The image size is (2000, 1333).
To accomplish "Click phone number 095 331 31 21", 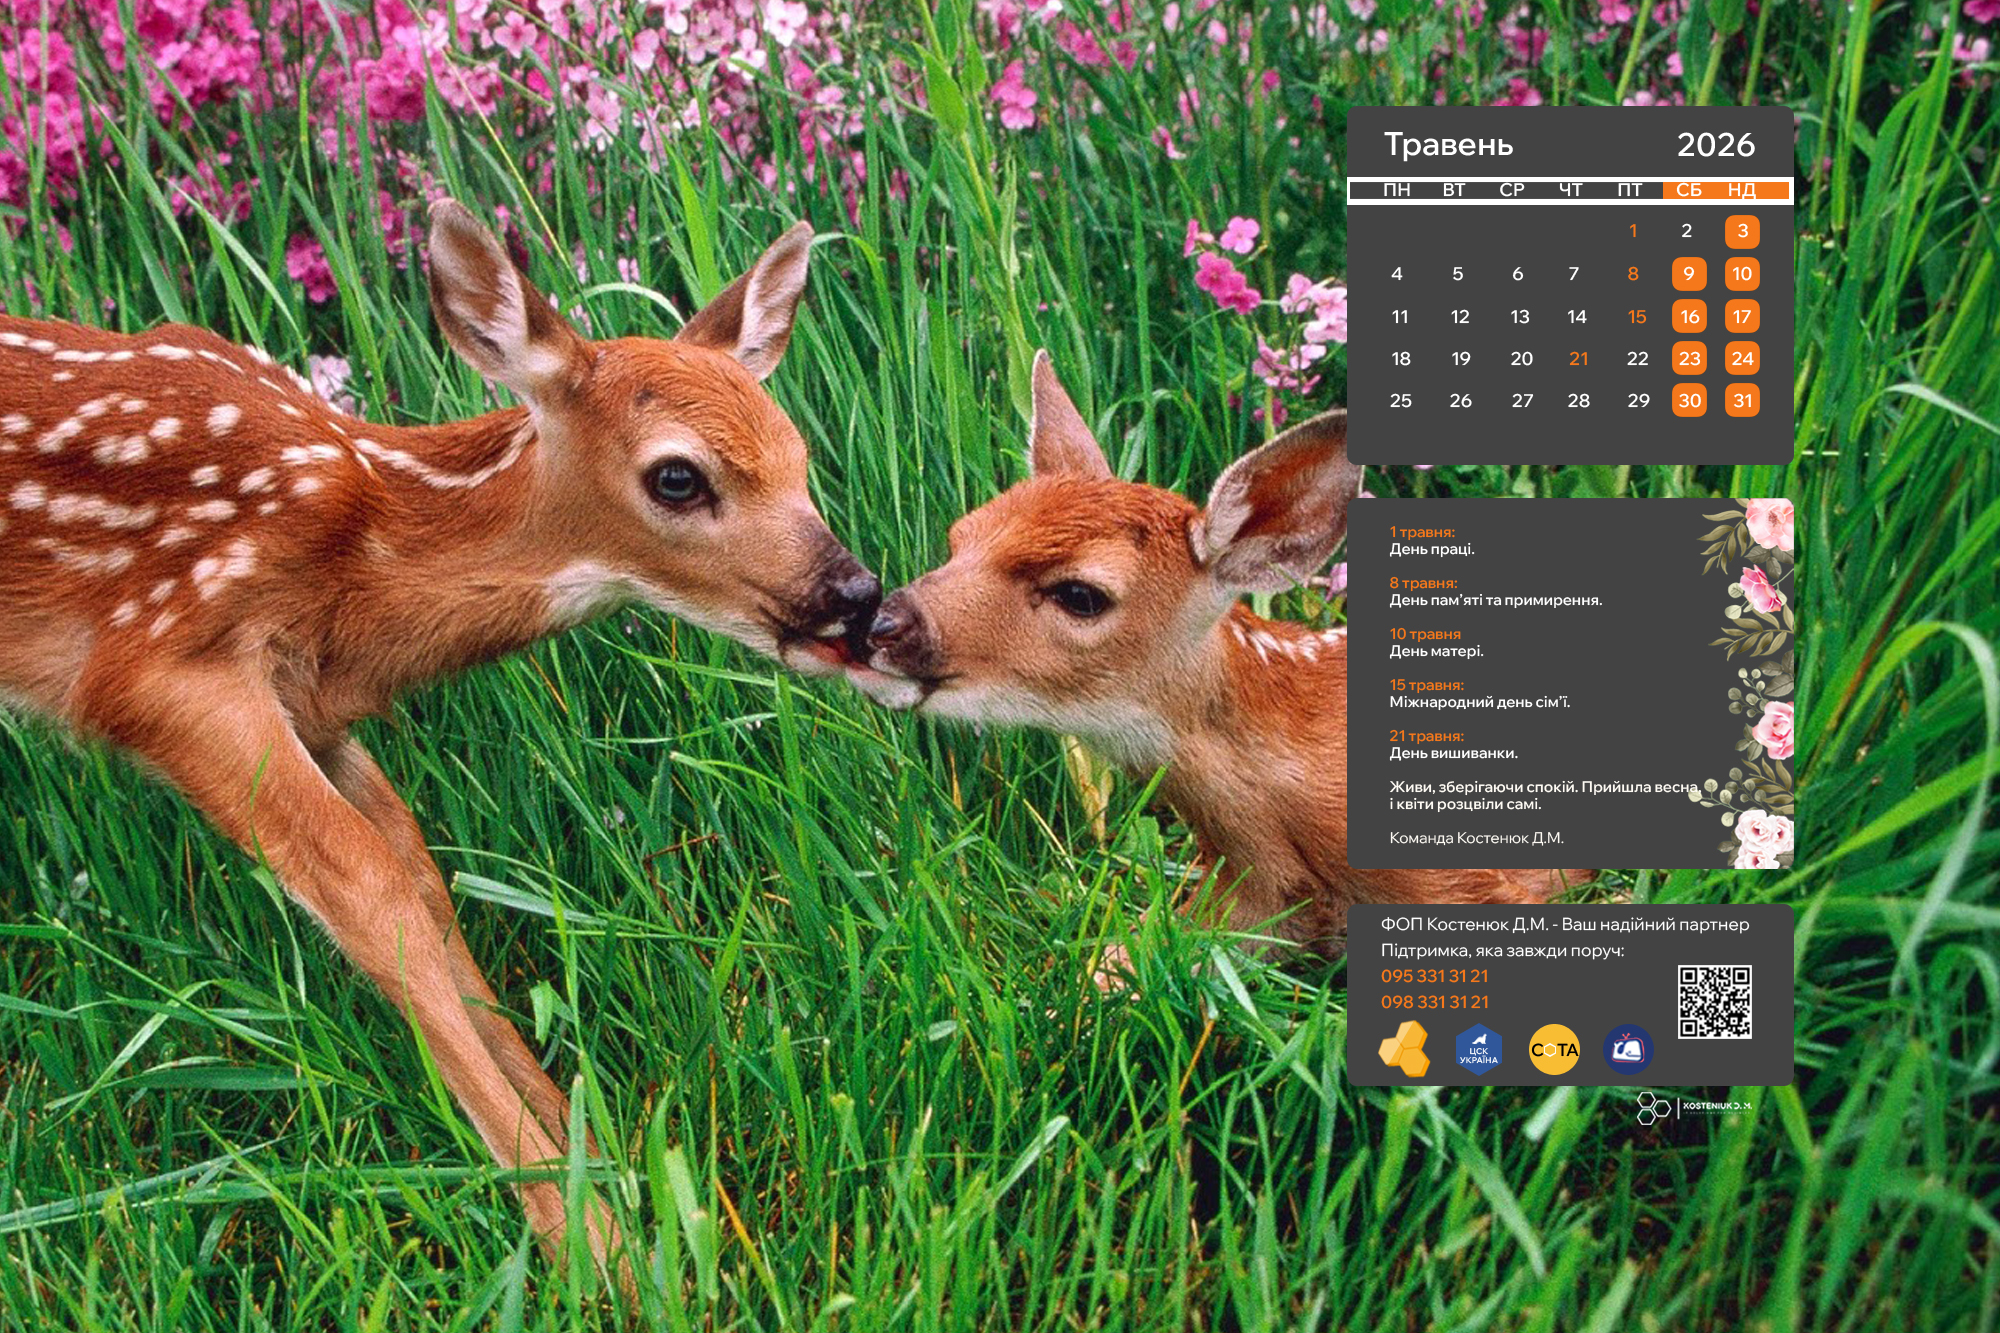I will tap(1434, 976).
